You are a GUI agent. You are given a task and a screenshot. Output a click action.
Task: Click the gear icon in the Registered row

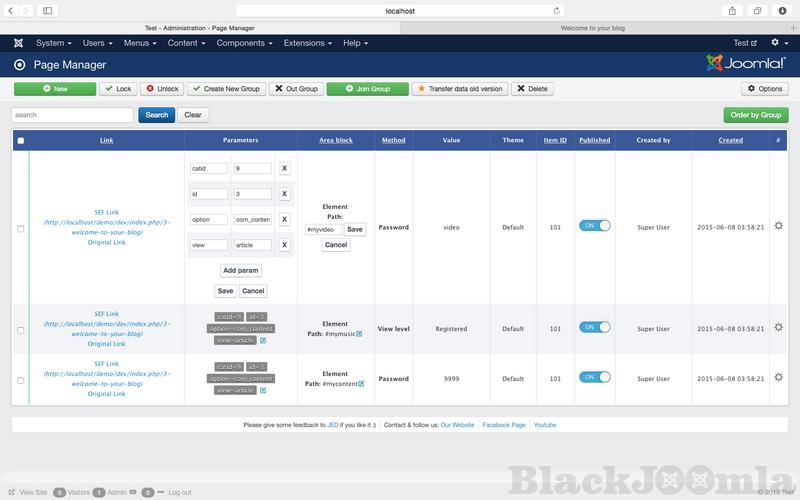(x=778, y=327)
